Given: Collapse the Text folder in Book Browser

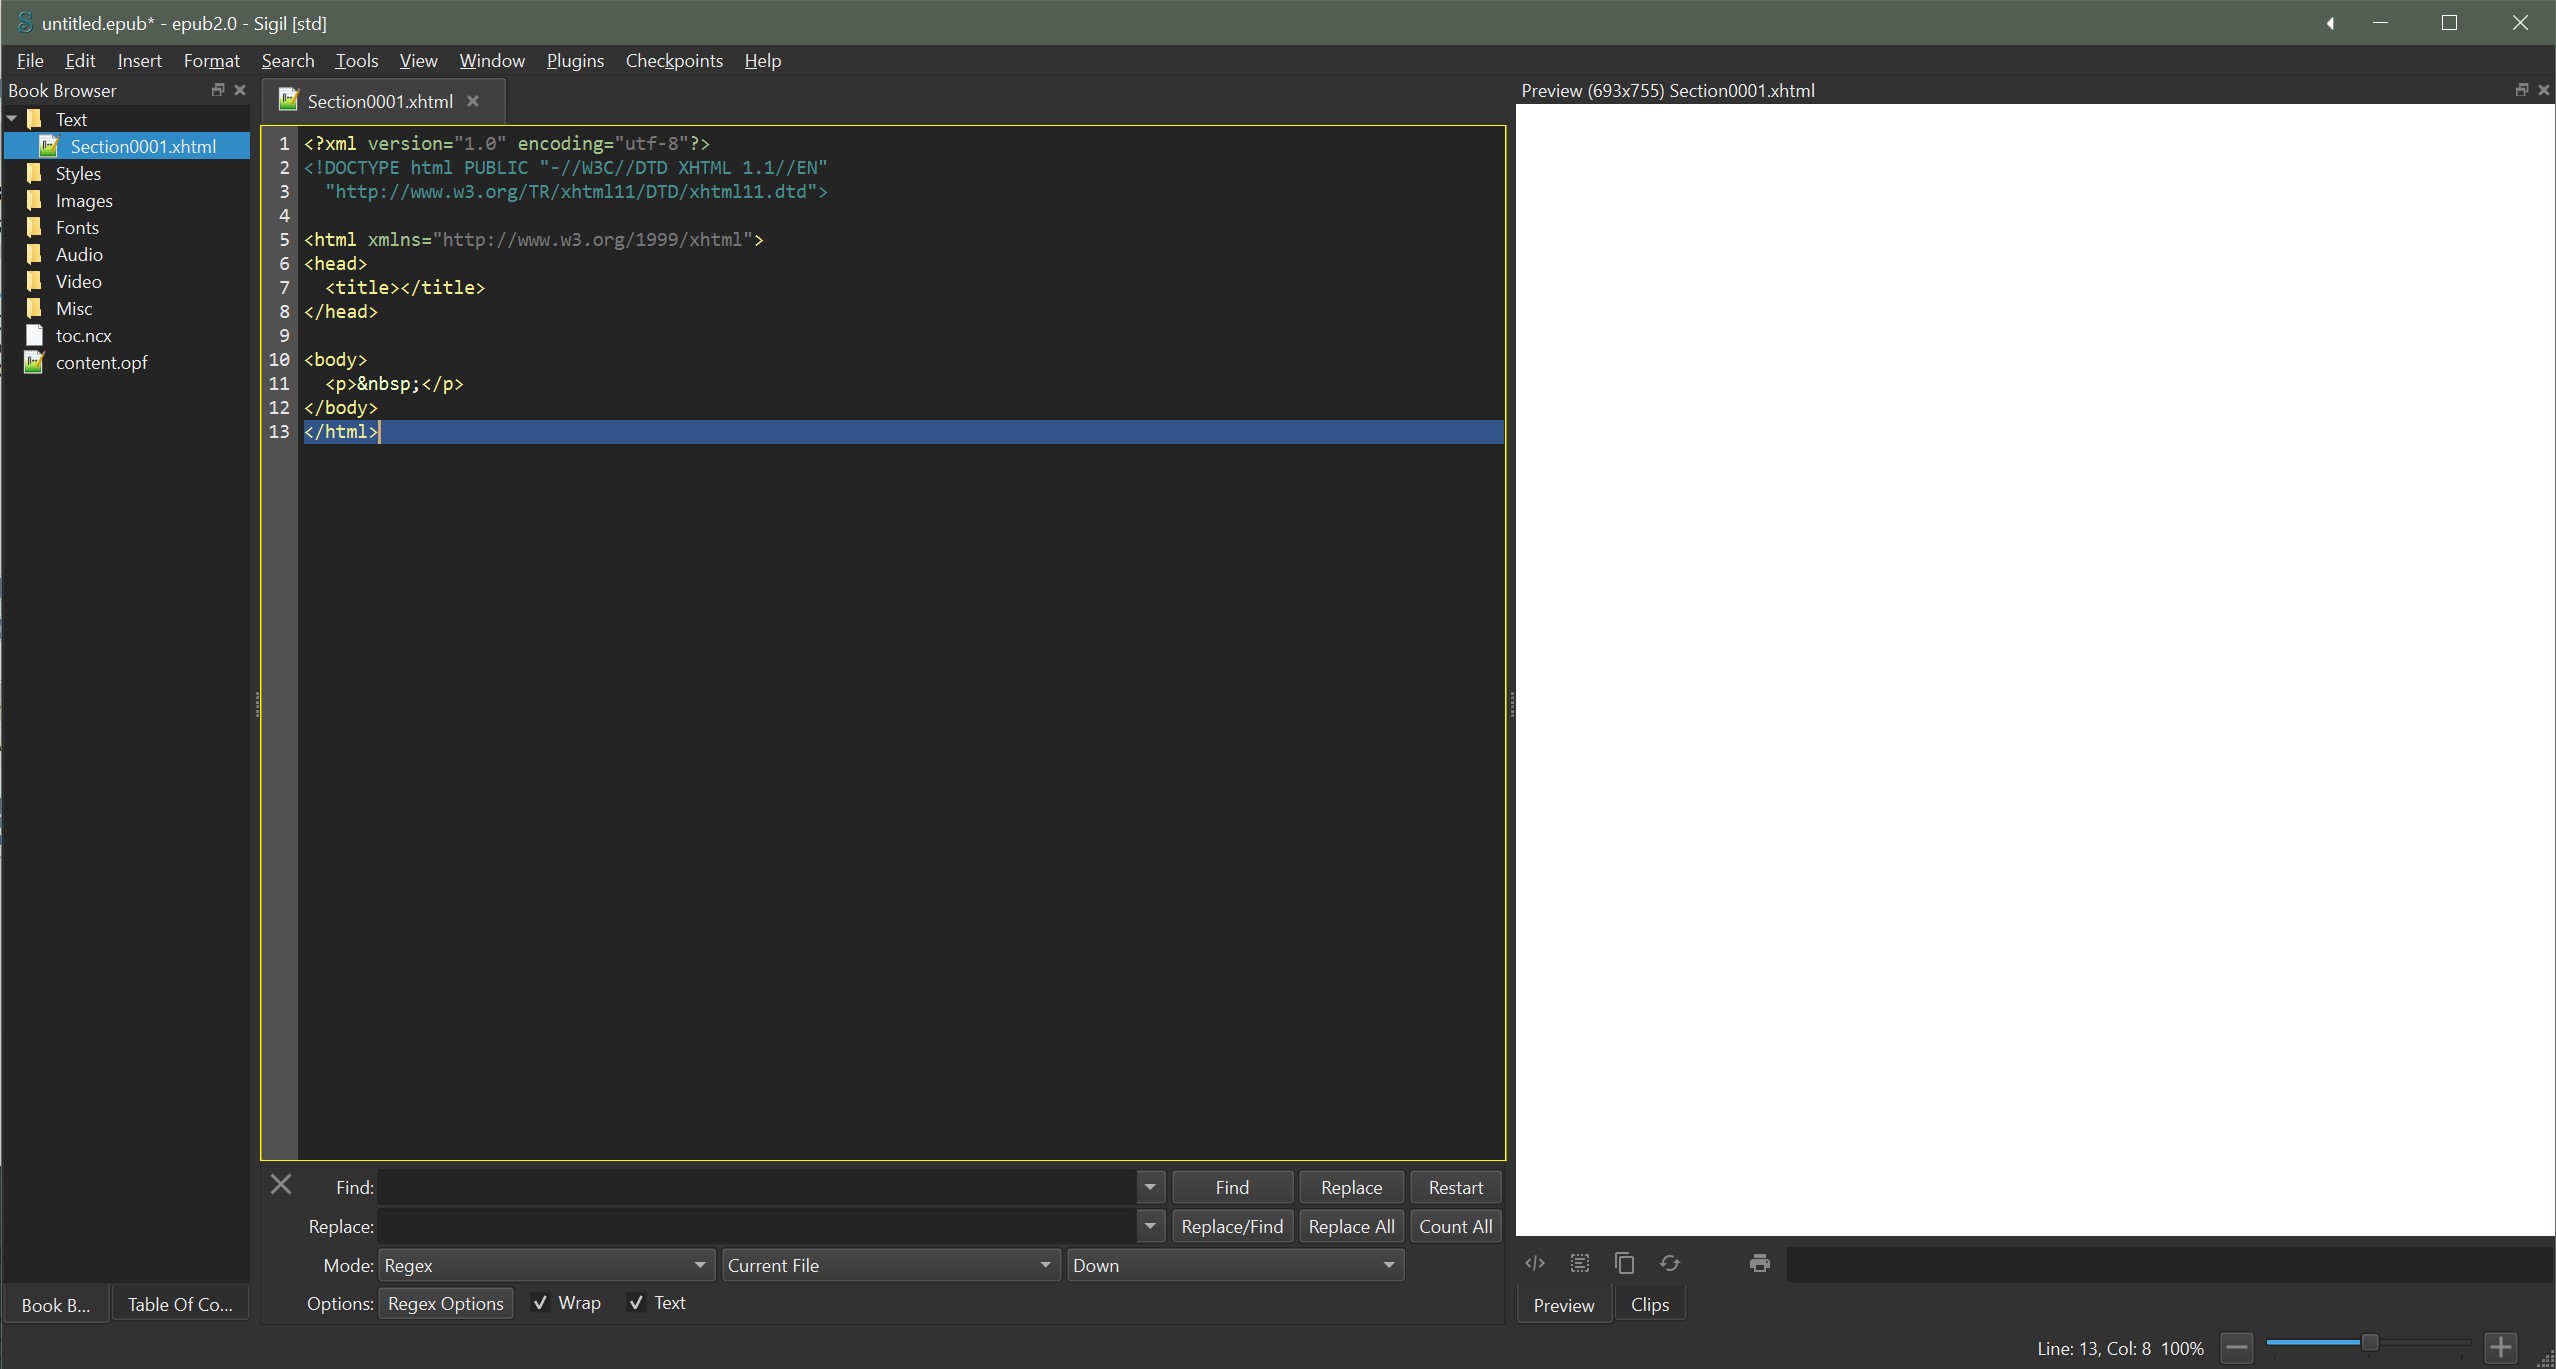Looking at the screenshot, I should 12,119.
